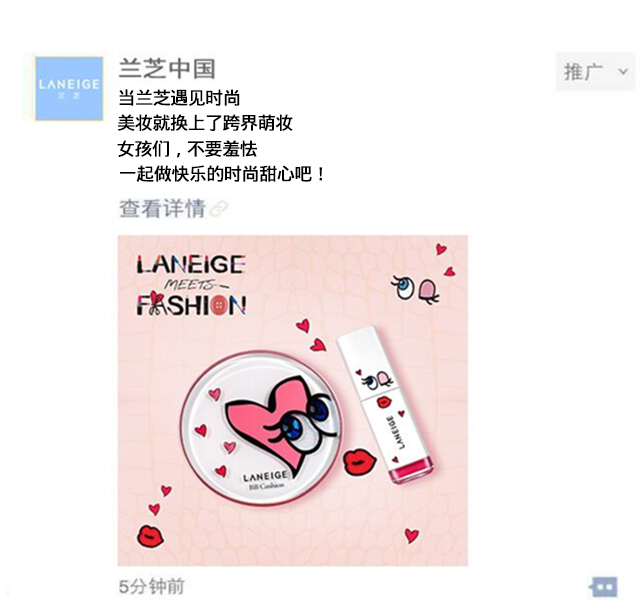The width and height of the screenshot is (644, 600).
Task: Open the comment bubble icon at bottom right
Action: tap(603, 586)
